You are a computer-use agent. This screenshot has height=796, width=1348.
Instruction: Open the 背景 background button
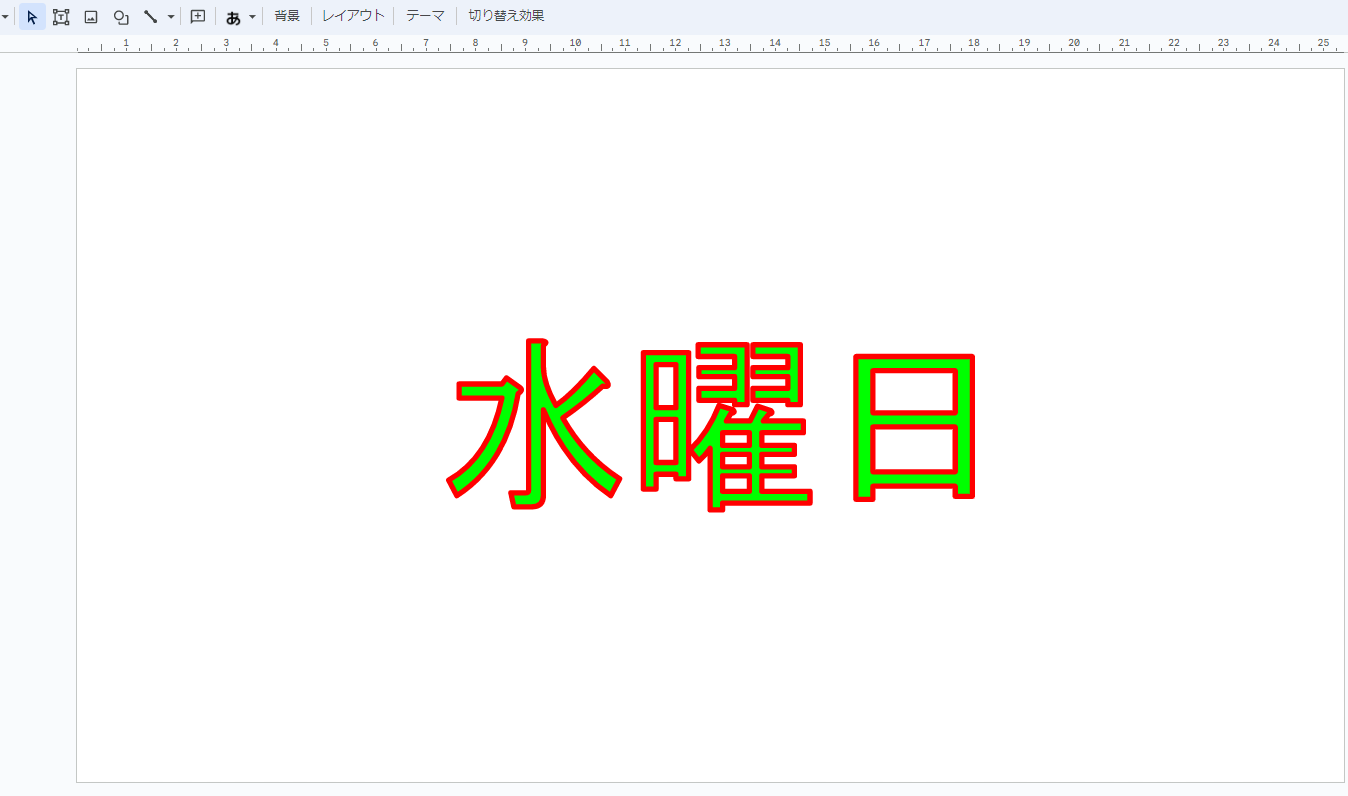(x=287, y=16)
